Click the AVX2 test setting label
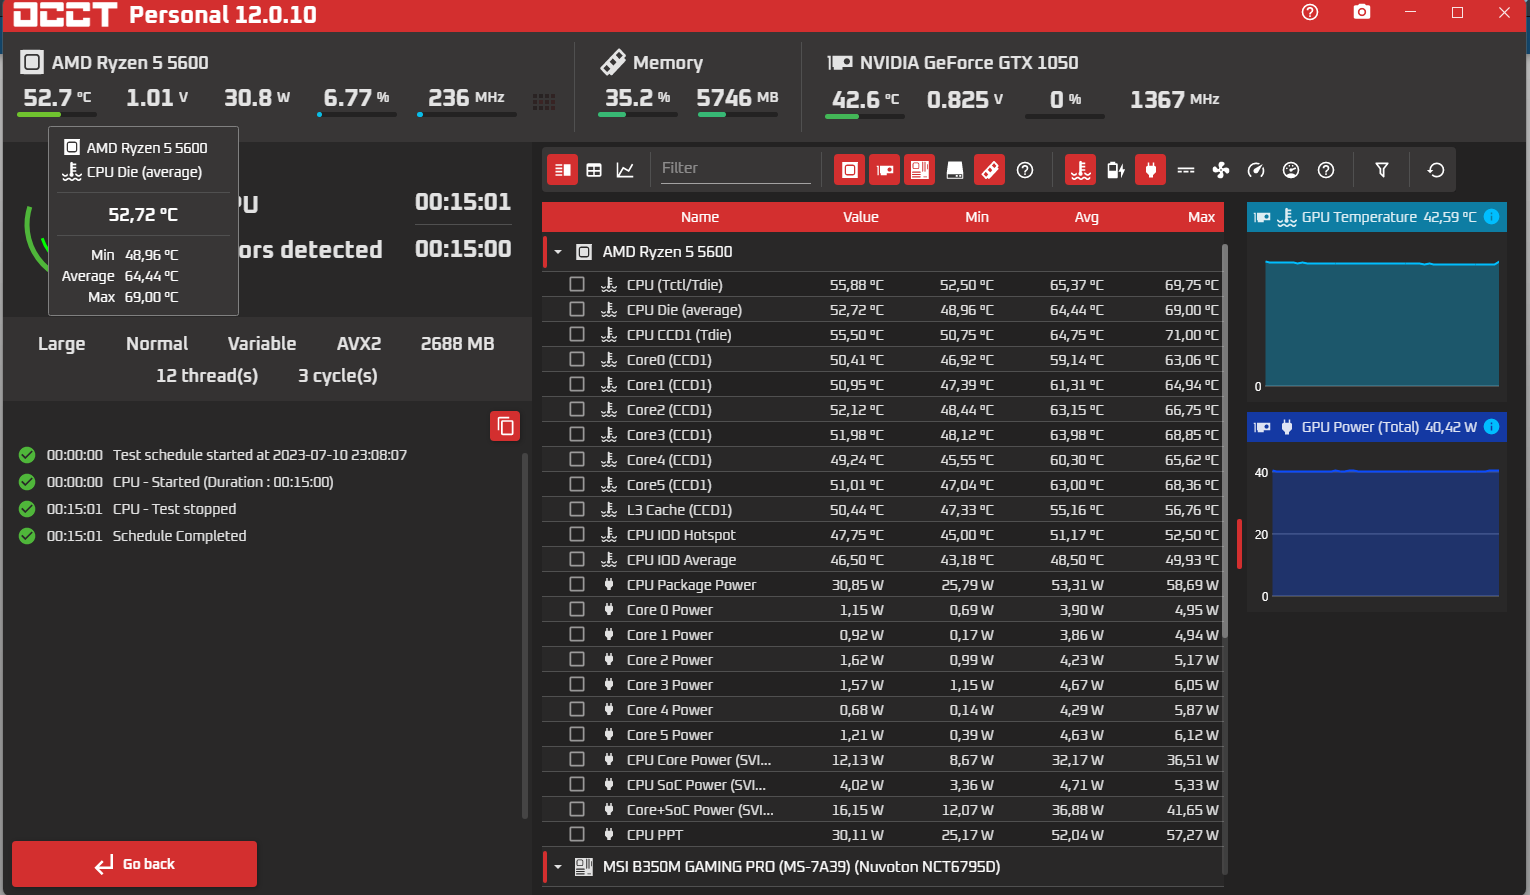 point(359,344)
